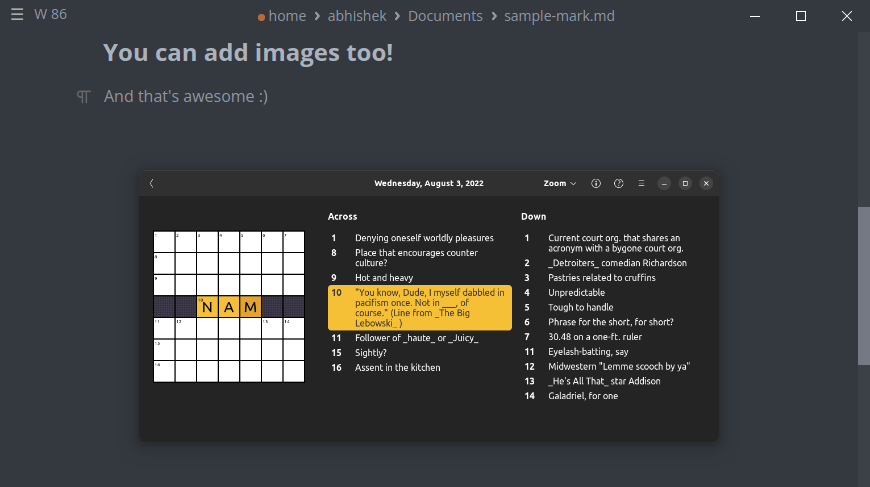
Task: Click the 'Documents' breadcrumb in the title path
Action: pyautogui.click(x=445, y=16)
